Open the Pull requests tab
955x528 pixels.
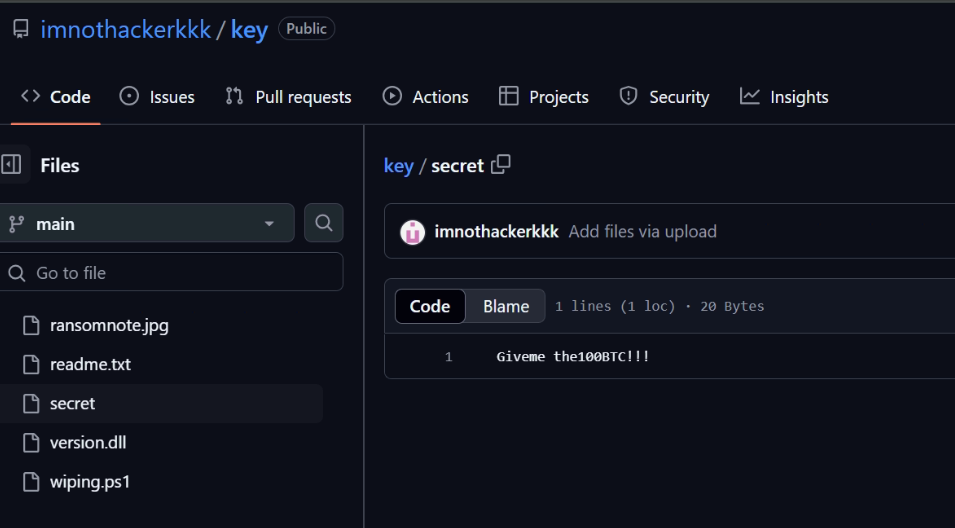(288, 97)
